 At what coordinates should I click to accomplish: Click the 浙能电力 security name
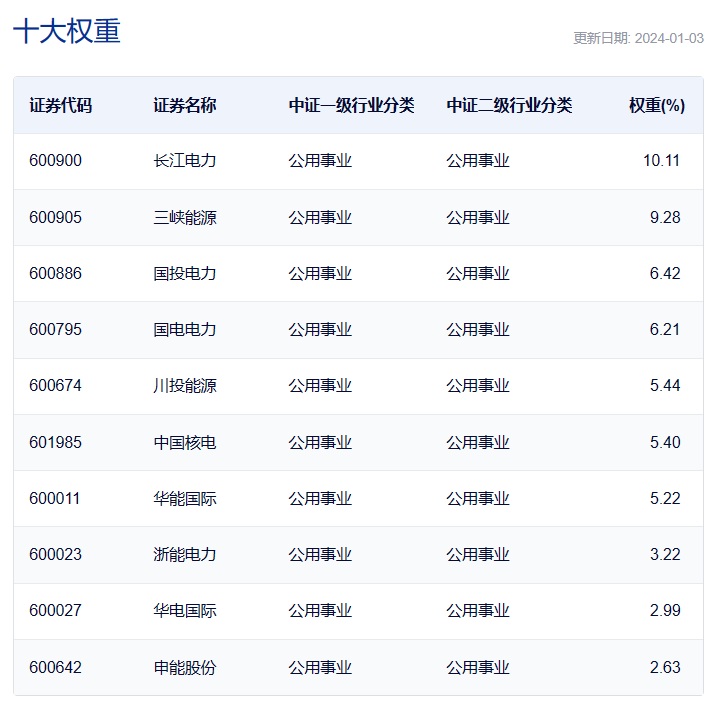click(185, 554)
